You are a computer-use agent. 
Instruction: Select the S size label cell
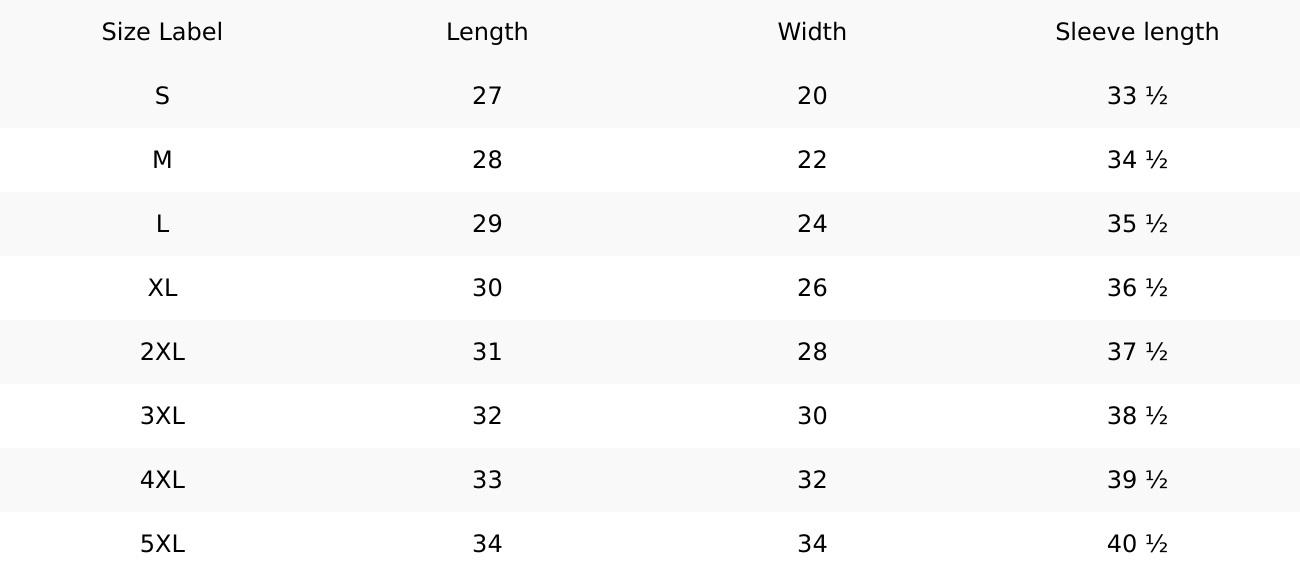[162, 96]
